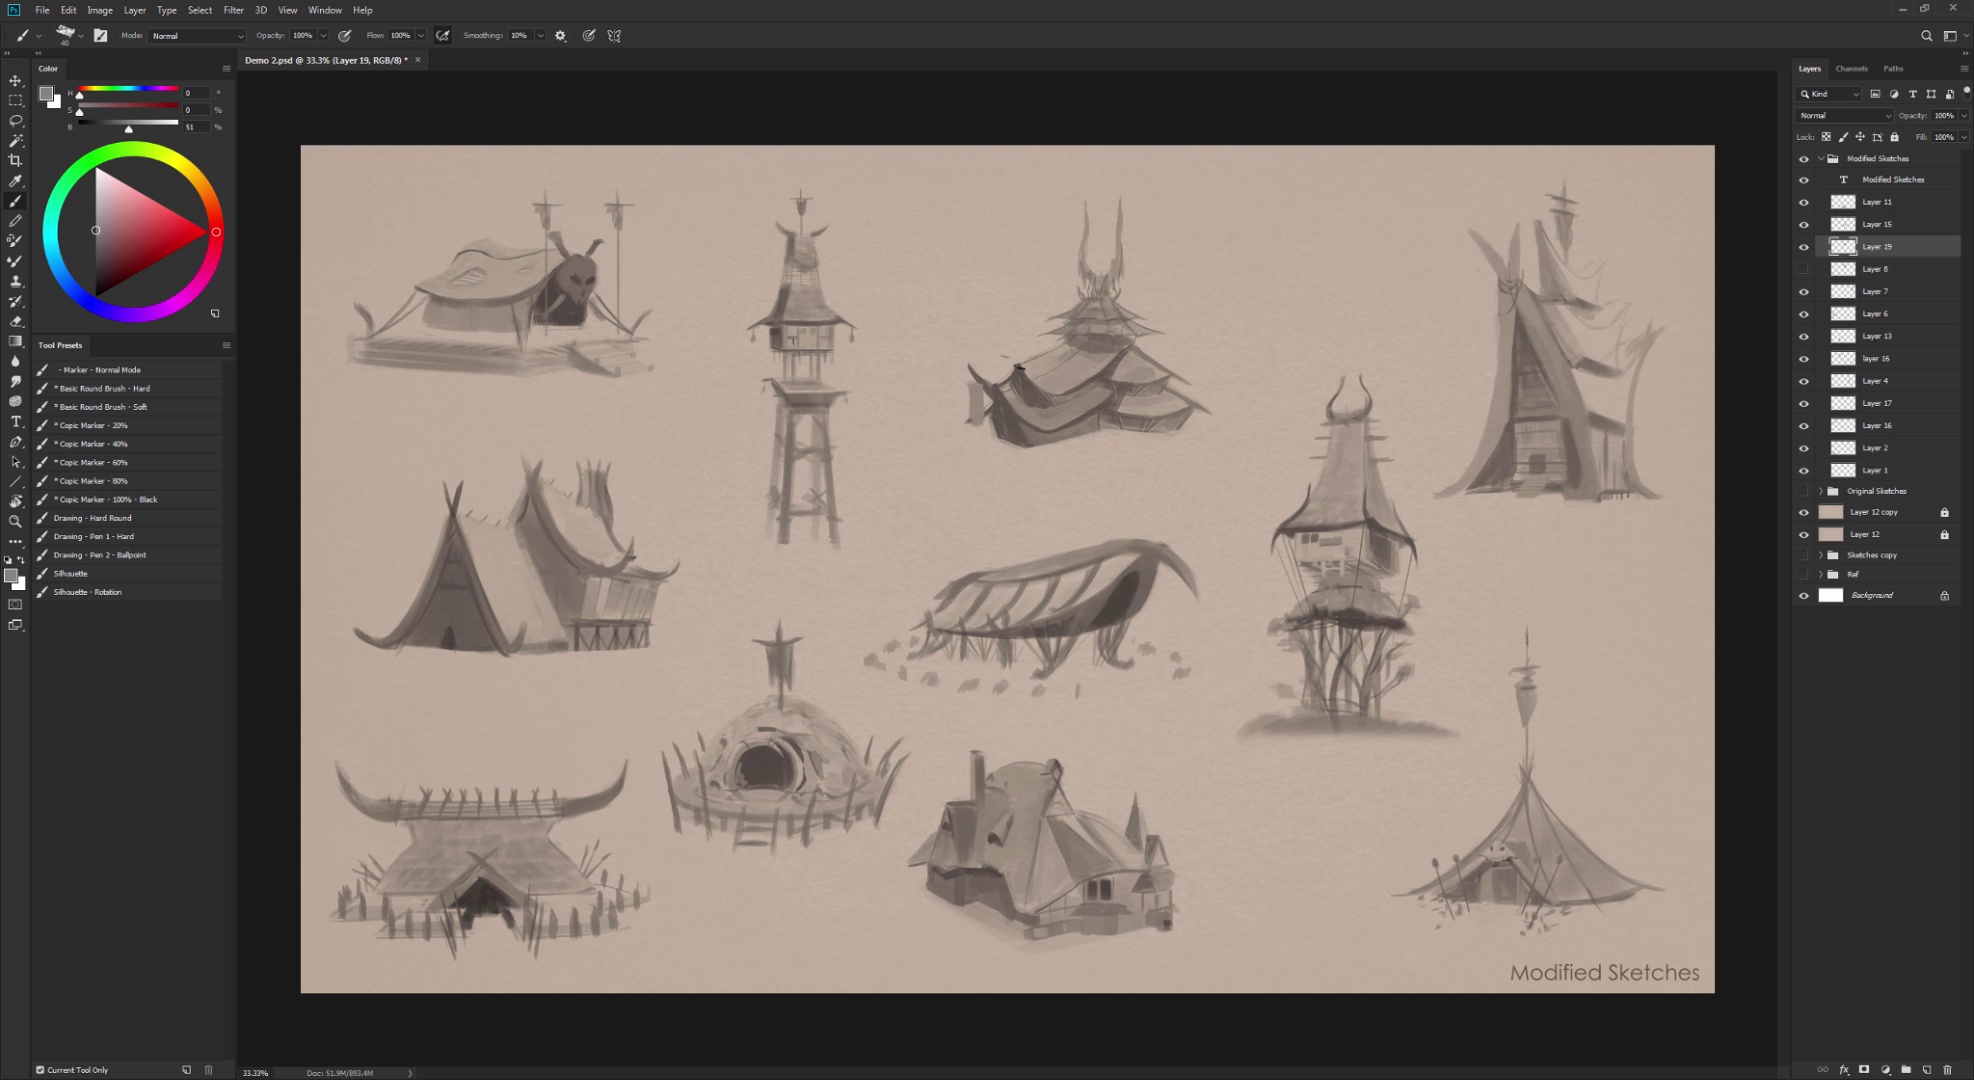Expand the Ref group
1974x1080 pixels.
point(1821,575)
